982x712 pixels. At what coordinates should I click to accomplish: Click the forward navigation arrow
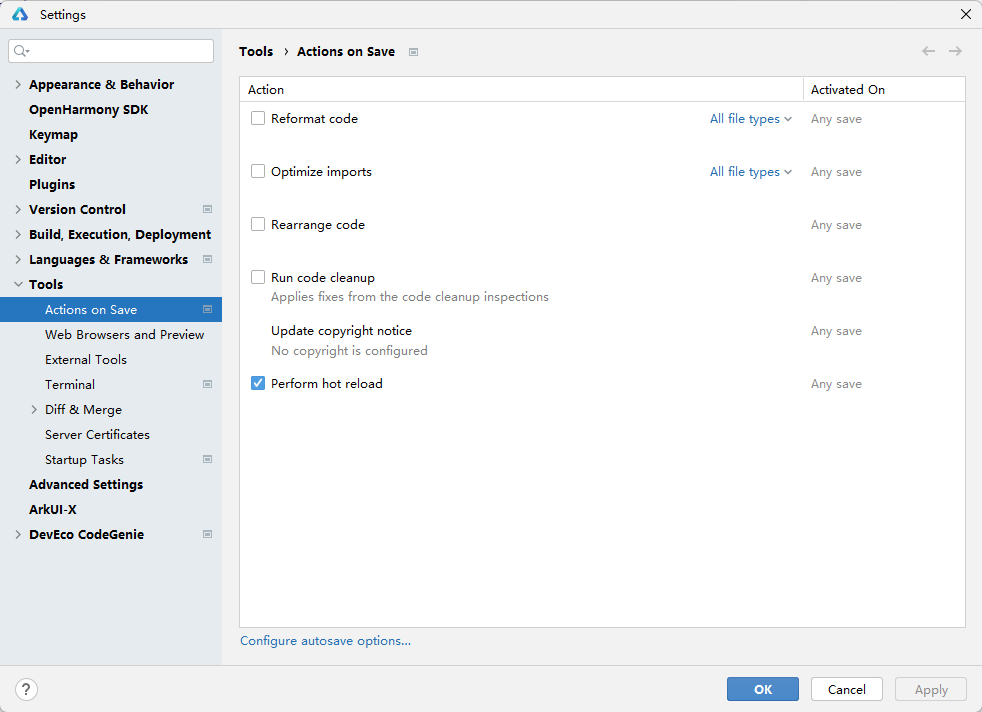click(x=955, y=51)
